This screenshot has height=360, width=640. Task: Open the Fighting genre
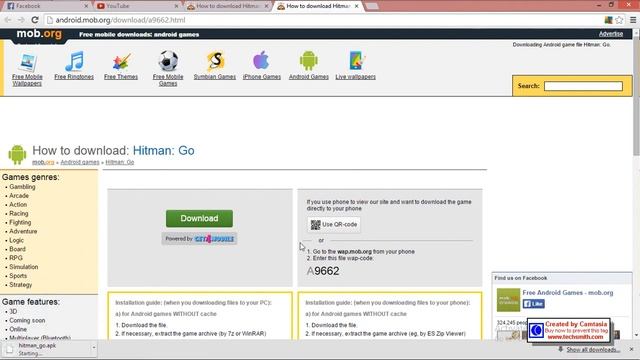pyautogui.click(x=20, y=222)
